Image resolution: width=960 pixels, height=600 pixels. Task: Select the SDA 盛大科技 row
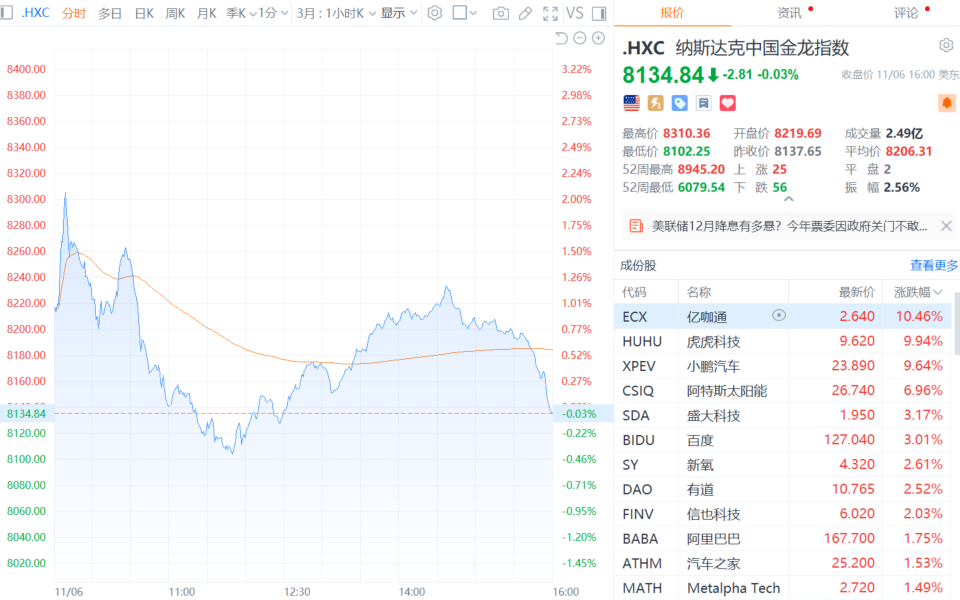[x=784, y=415]
